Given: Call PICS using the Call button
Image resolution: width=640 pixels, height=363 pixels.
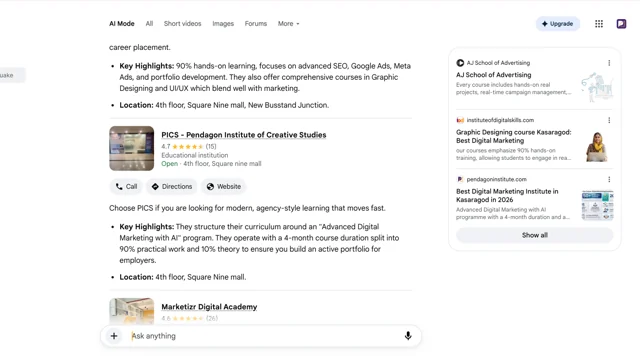Looking at the screenshot, I should (126, 187).
